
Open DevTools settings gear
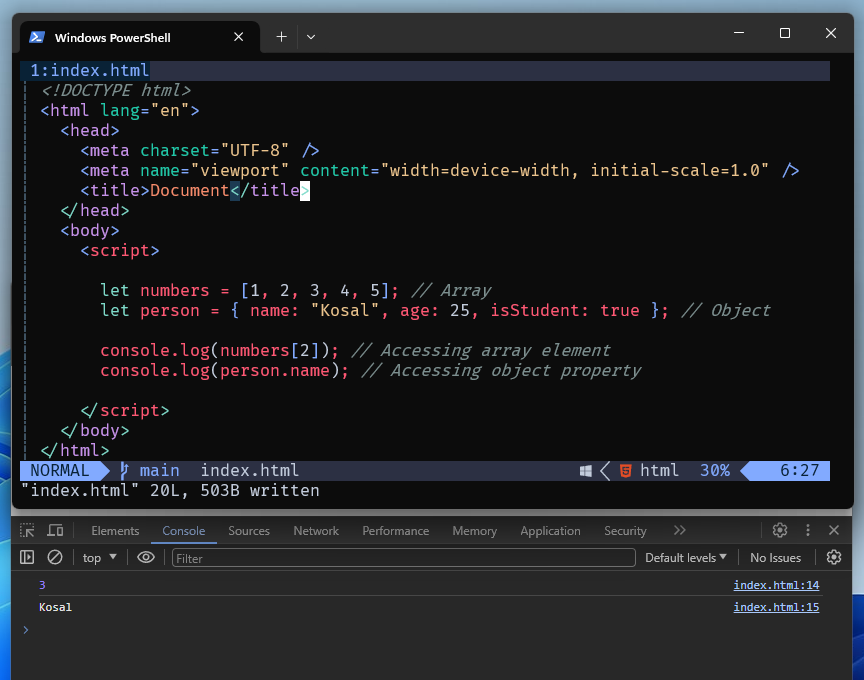tap(780, 530)
